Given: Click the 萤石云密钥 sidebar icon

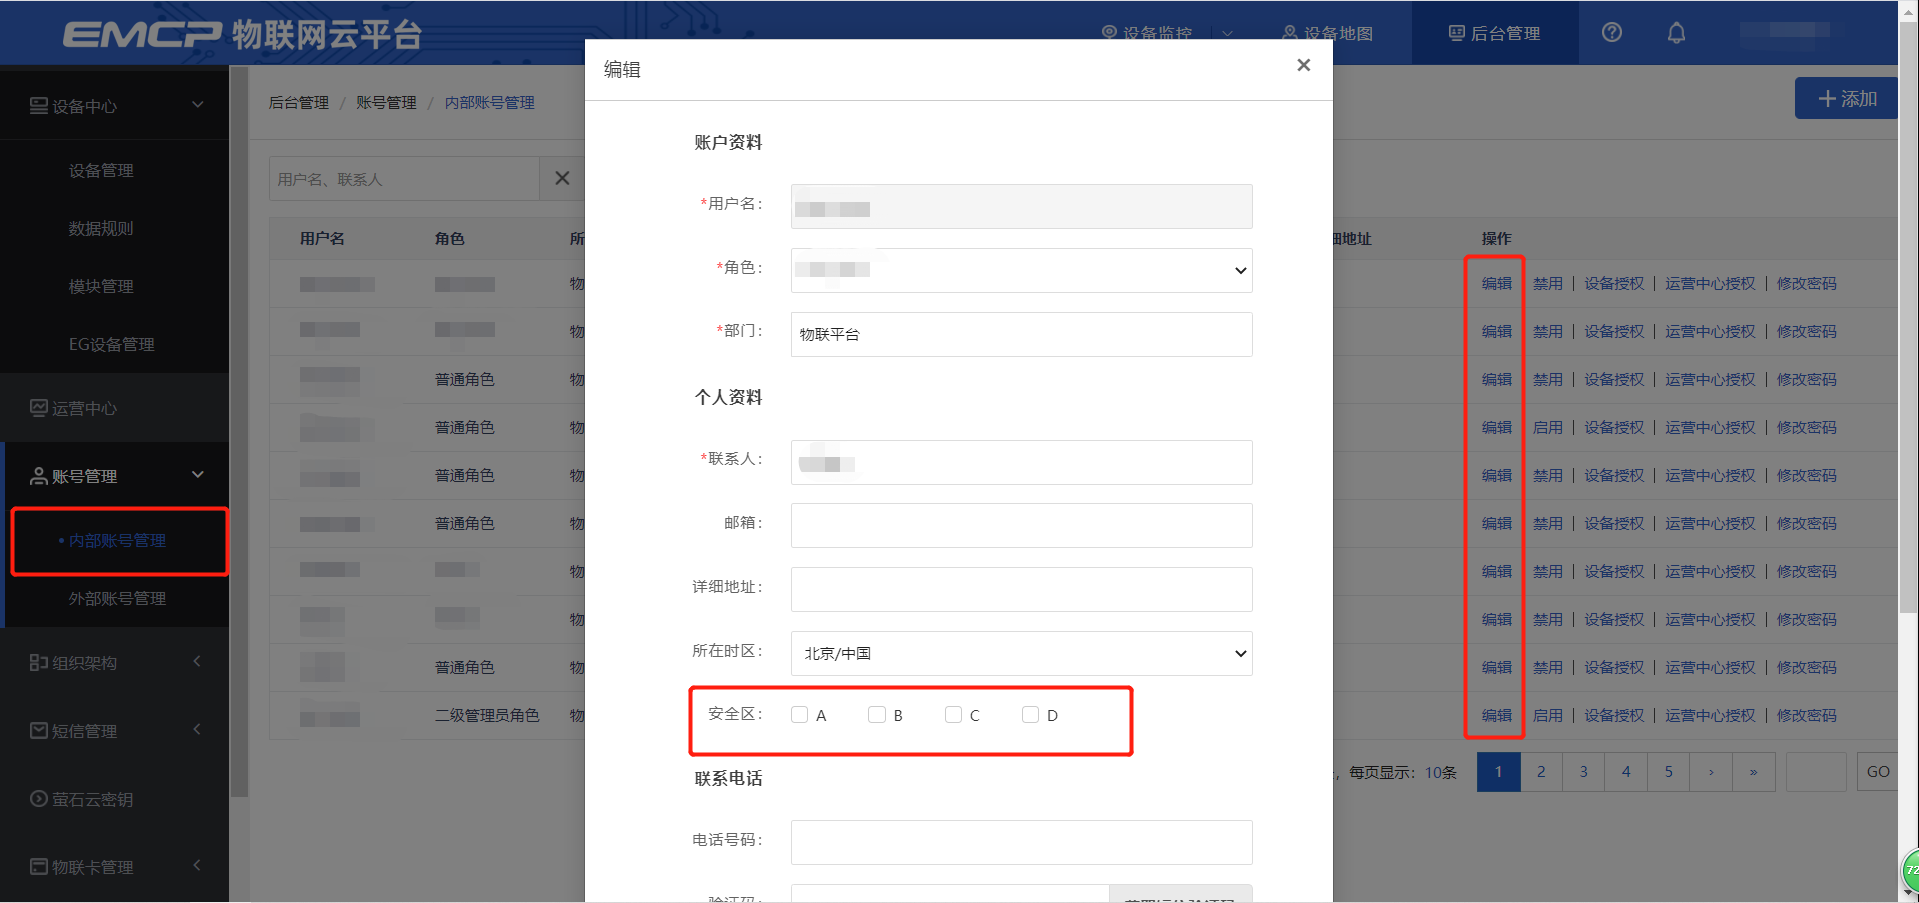Looking at the screenshot, I should pyautogui.click(x=38, y=798).
